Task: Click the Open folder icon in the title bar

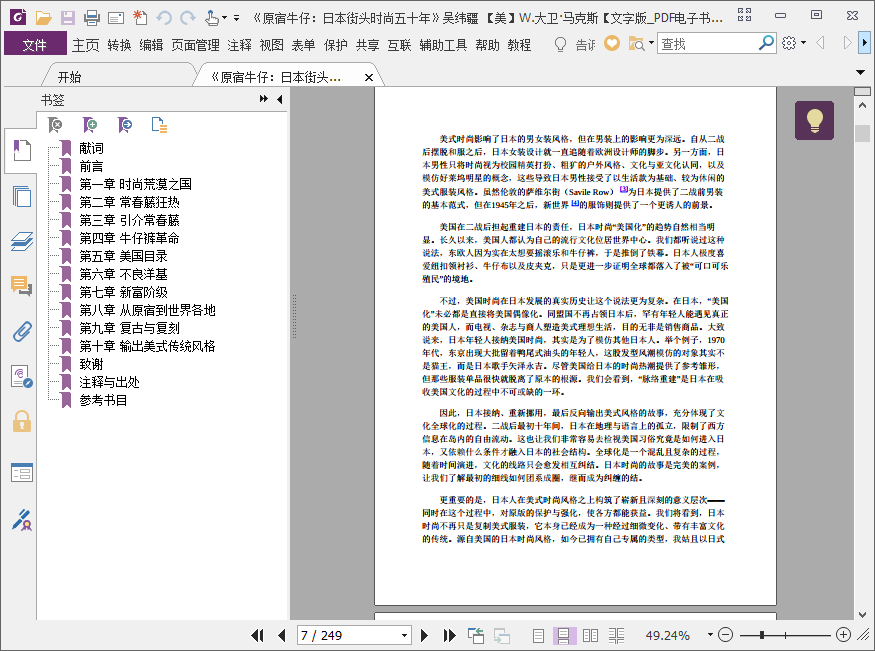Action: [x=44, y=18]
